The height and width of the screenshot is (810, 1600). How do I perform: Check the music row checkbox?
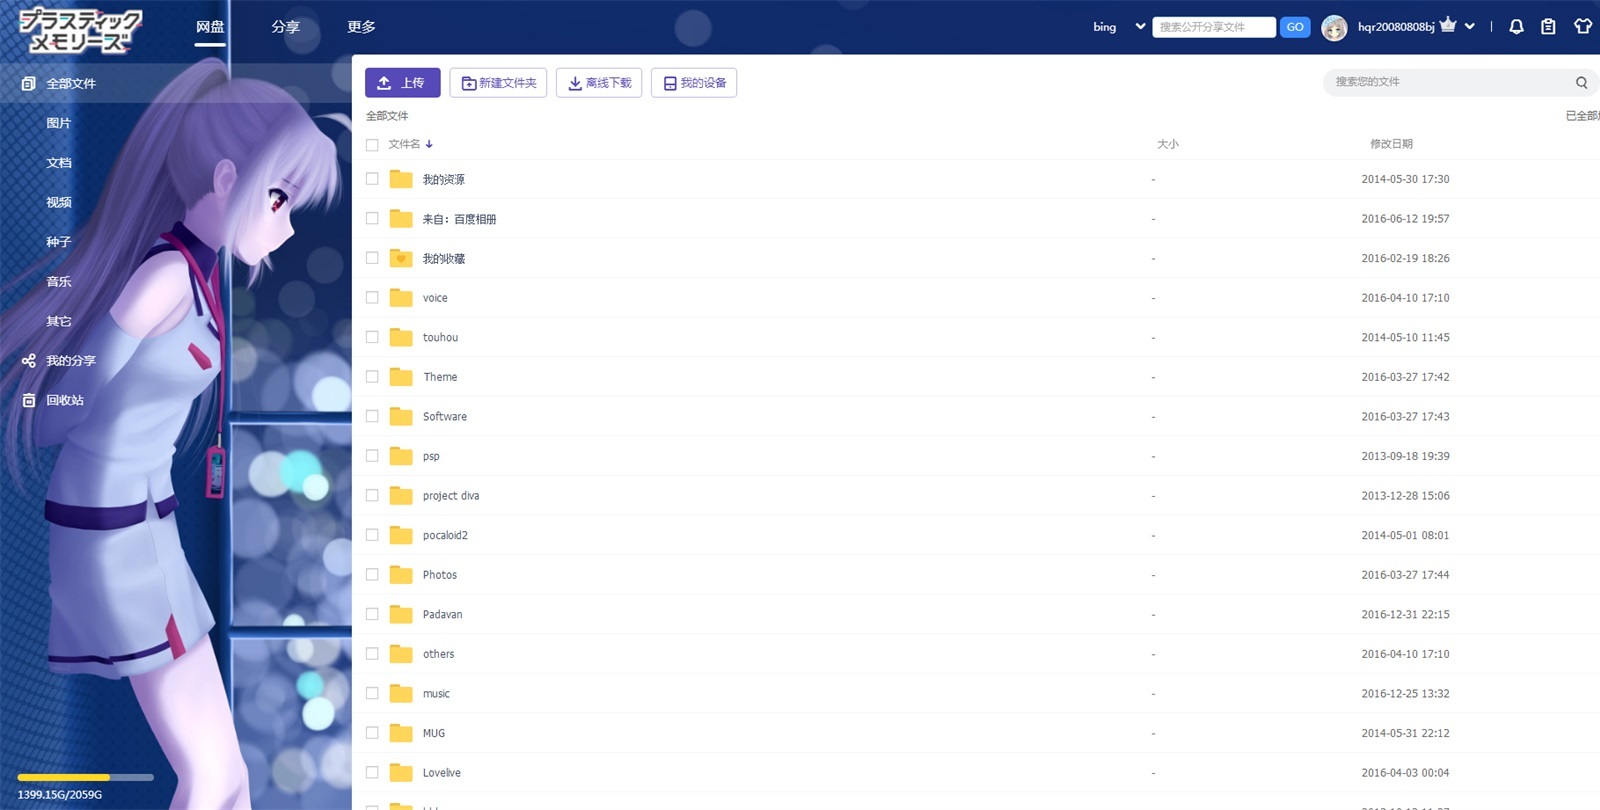(x=372, y=693)
